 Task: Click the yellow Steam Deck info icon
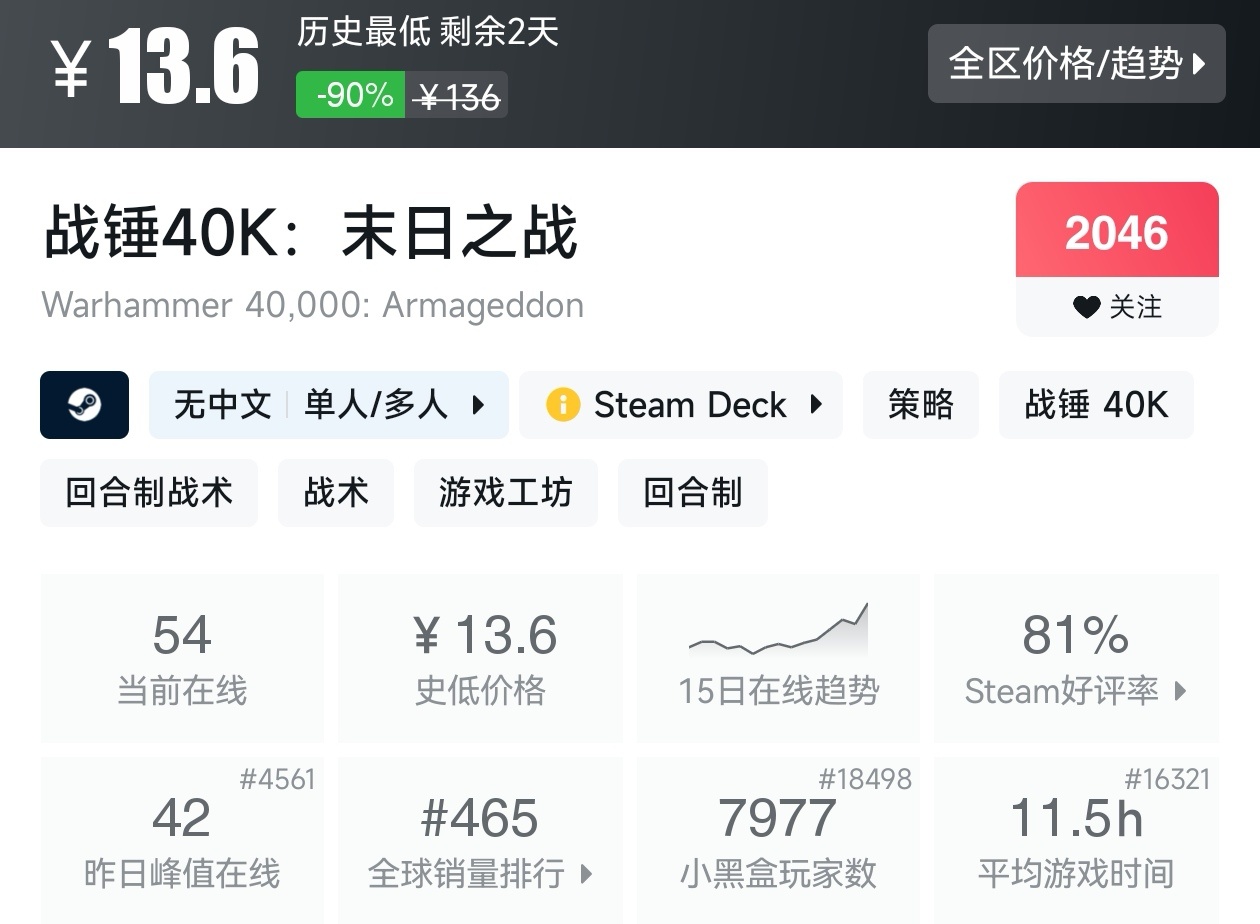(x=563, y=405)
